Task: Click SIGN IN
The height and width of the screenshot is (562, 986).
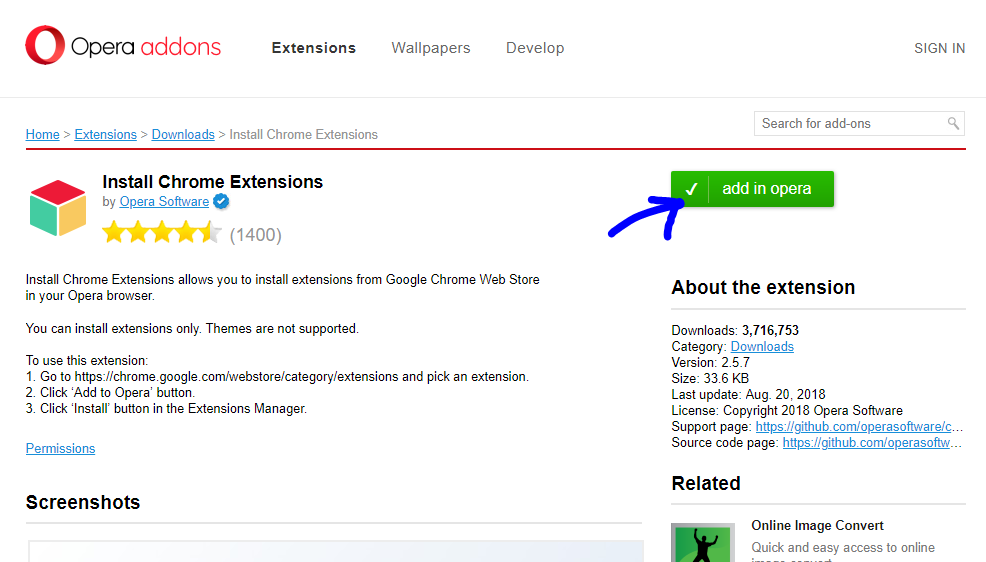Action: click(939, 48)
